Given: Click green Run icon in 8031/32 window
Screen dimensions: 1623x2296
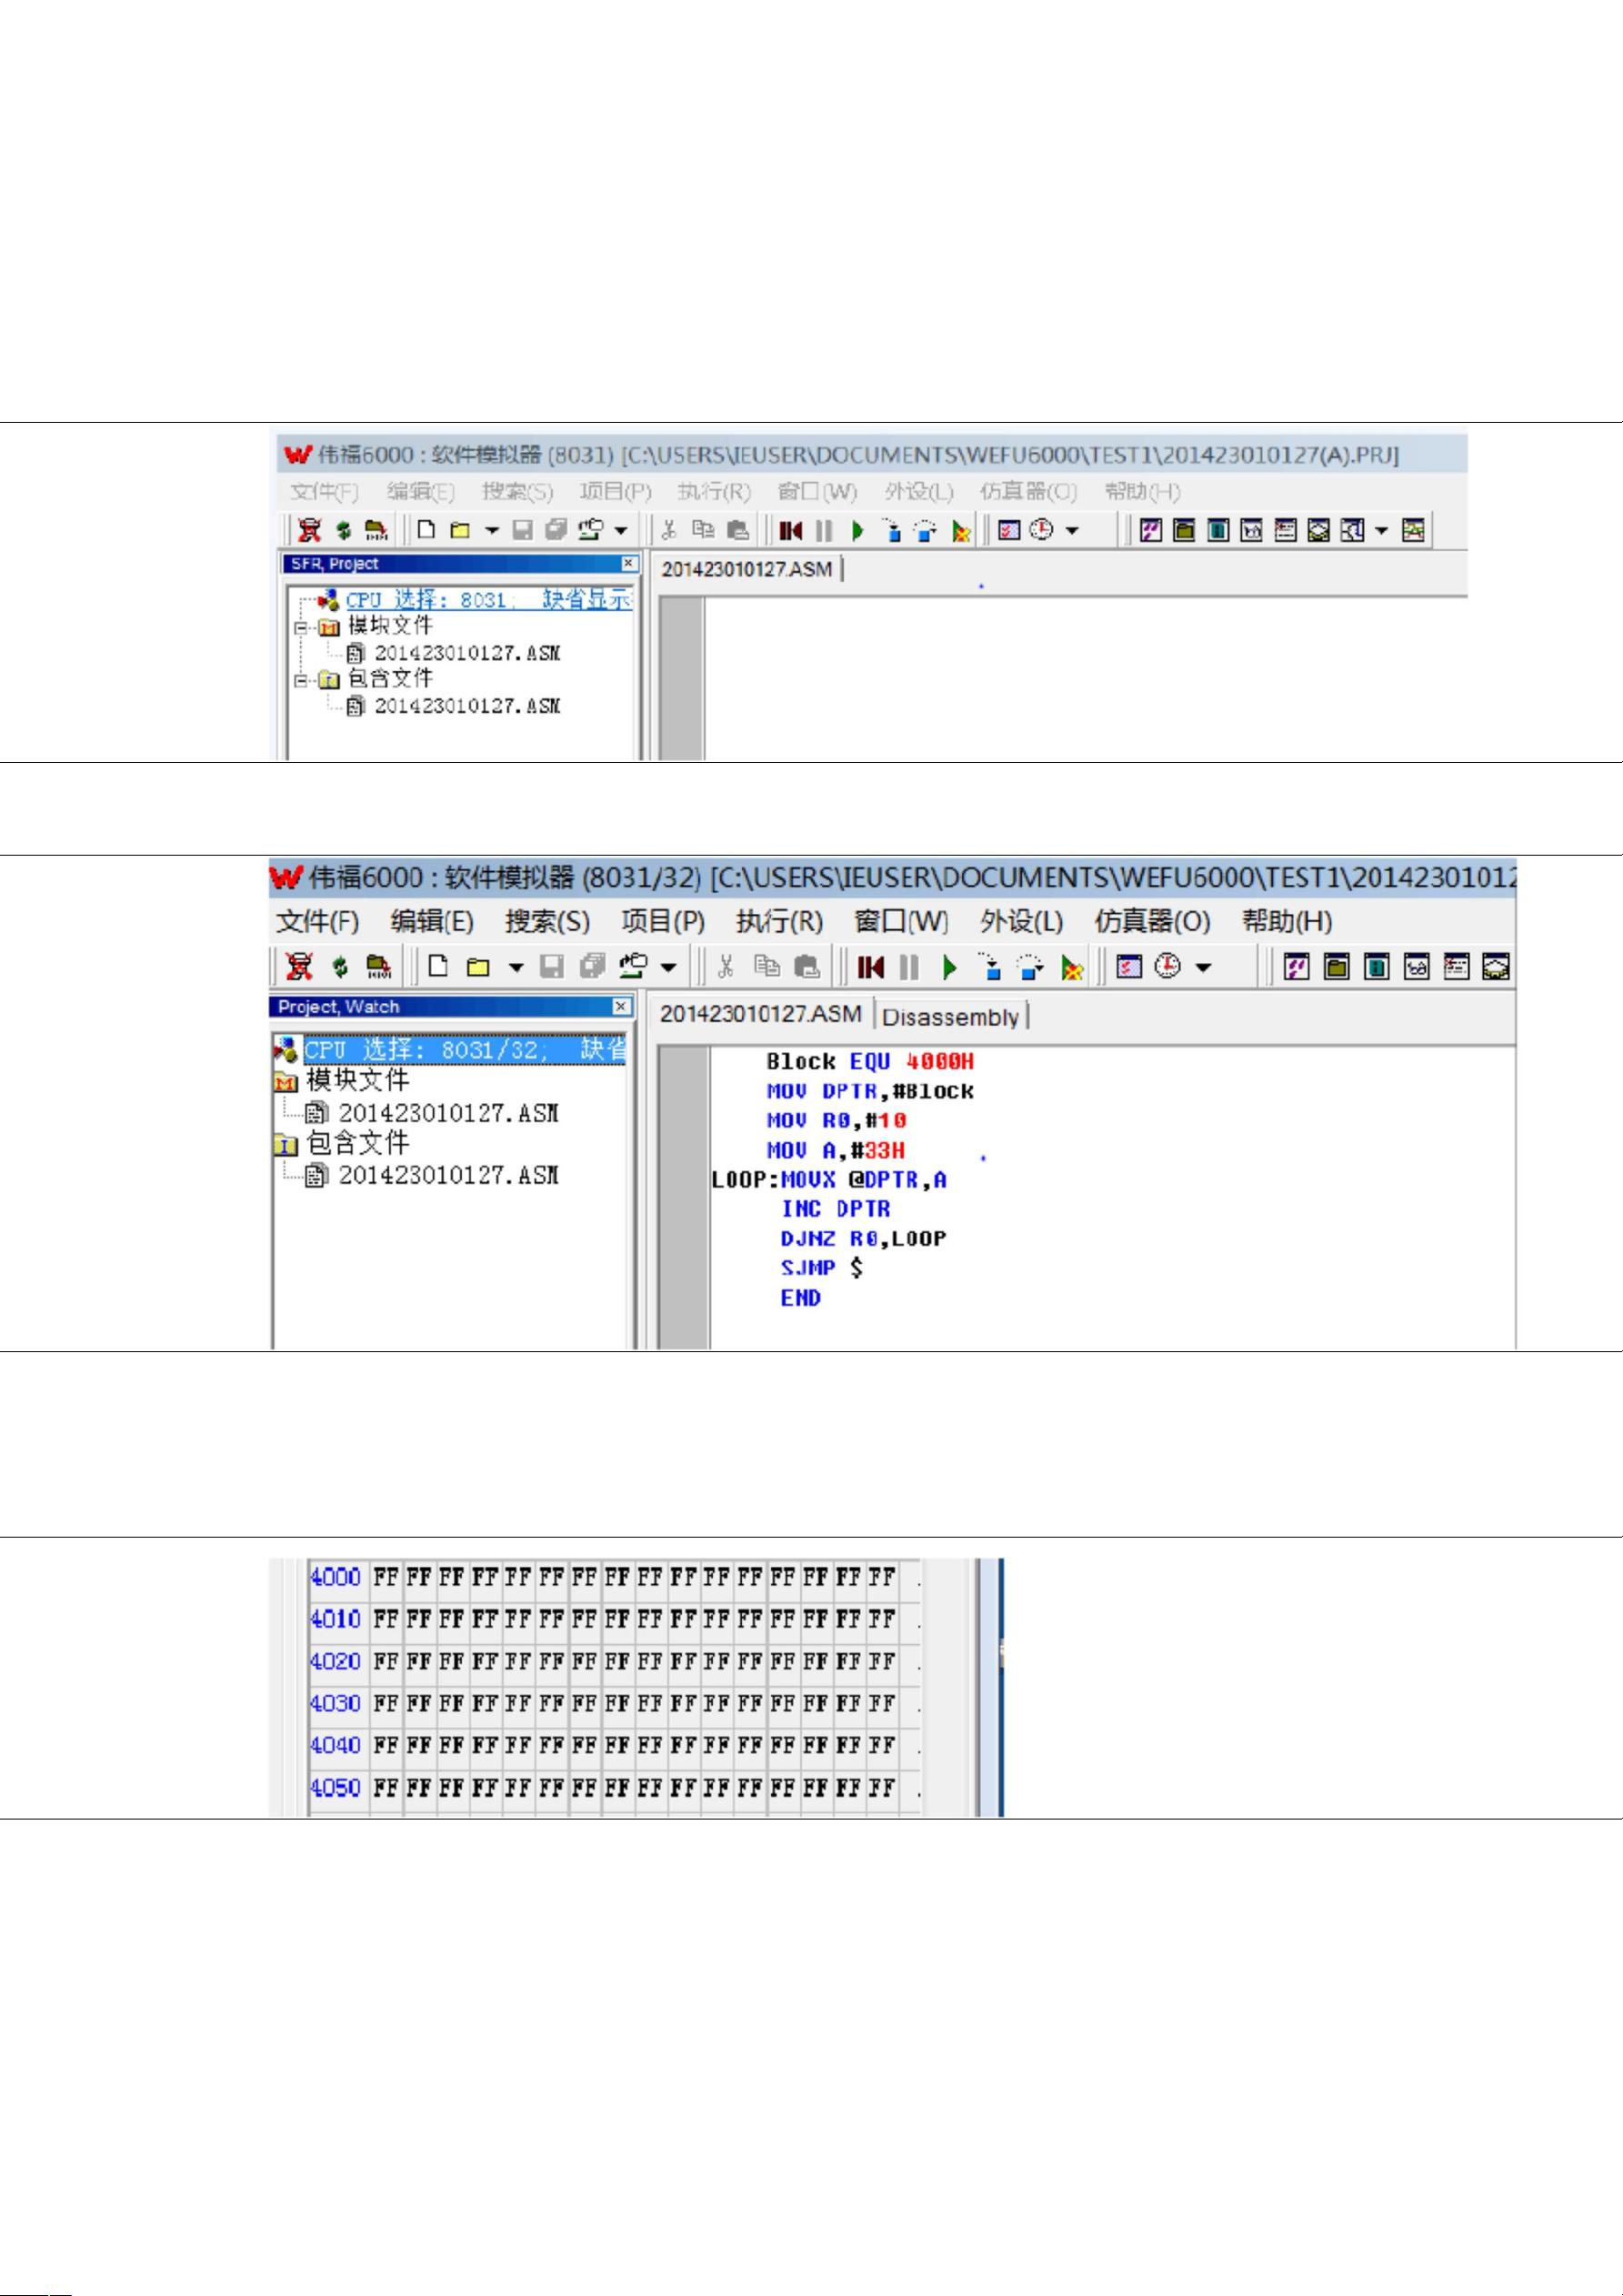Looking at the screenshot, I should [950, 967].
